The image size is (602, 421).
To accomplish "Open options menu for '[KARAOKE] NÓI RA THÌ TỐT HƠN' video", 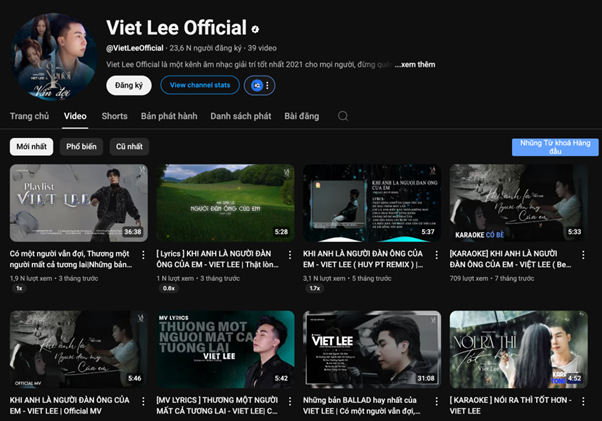I will pyautogui.click(x=583, y=401).
